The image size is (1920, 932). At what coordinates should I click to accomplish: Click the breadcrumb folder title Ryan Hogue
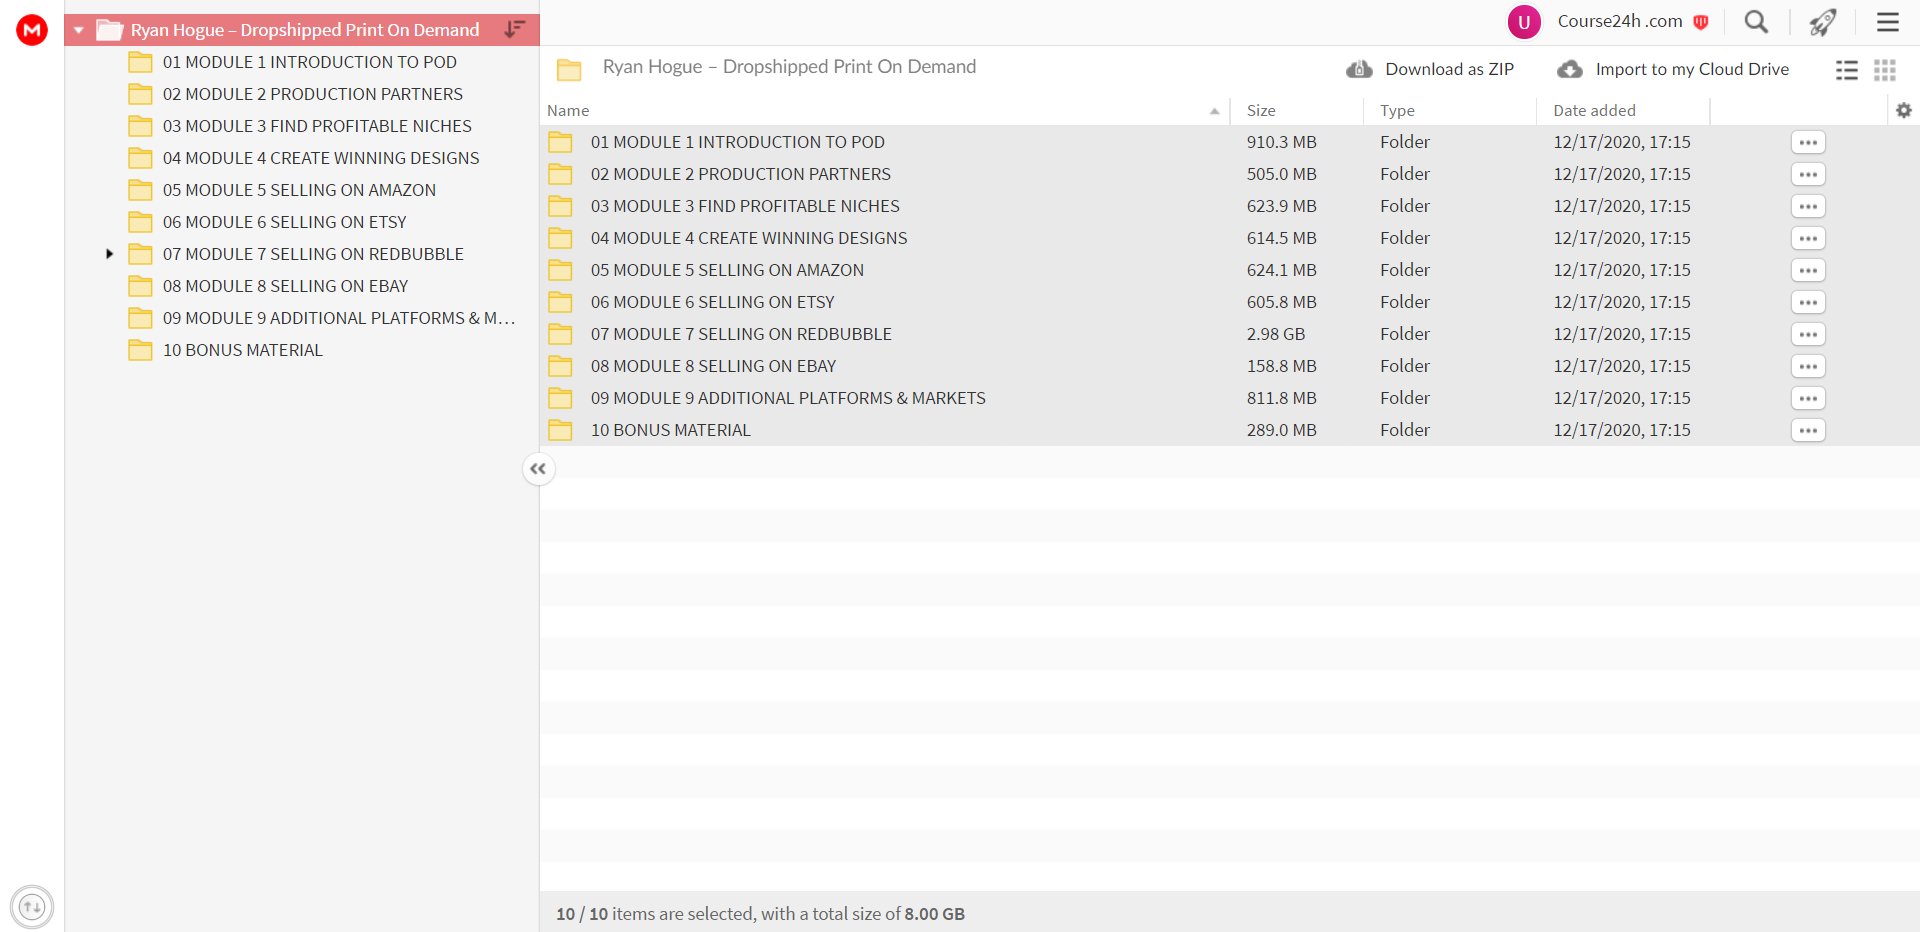[789, 67]
